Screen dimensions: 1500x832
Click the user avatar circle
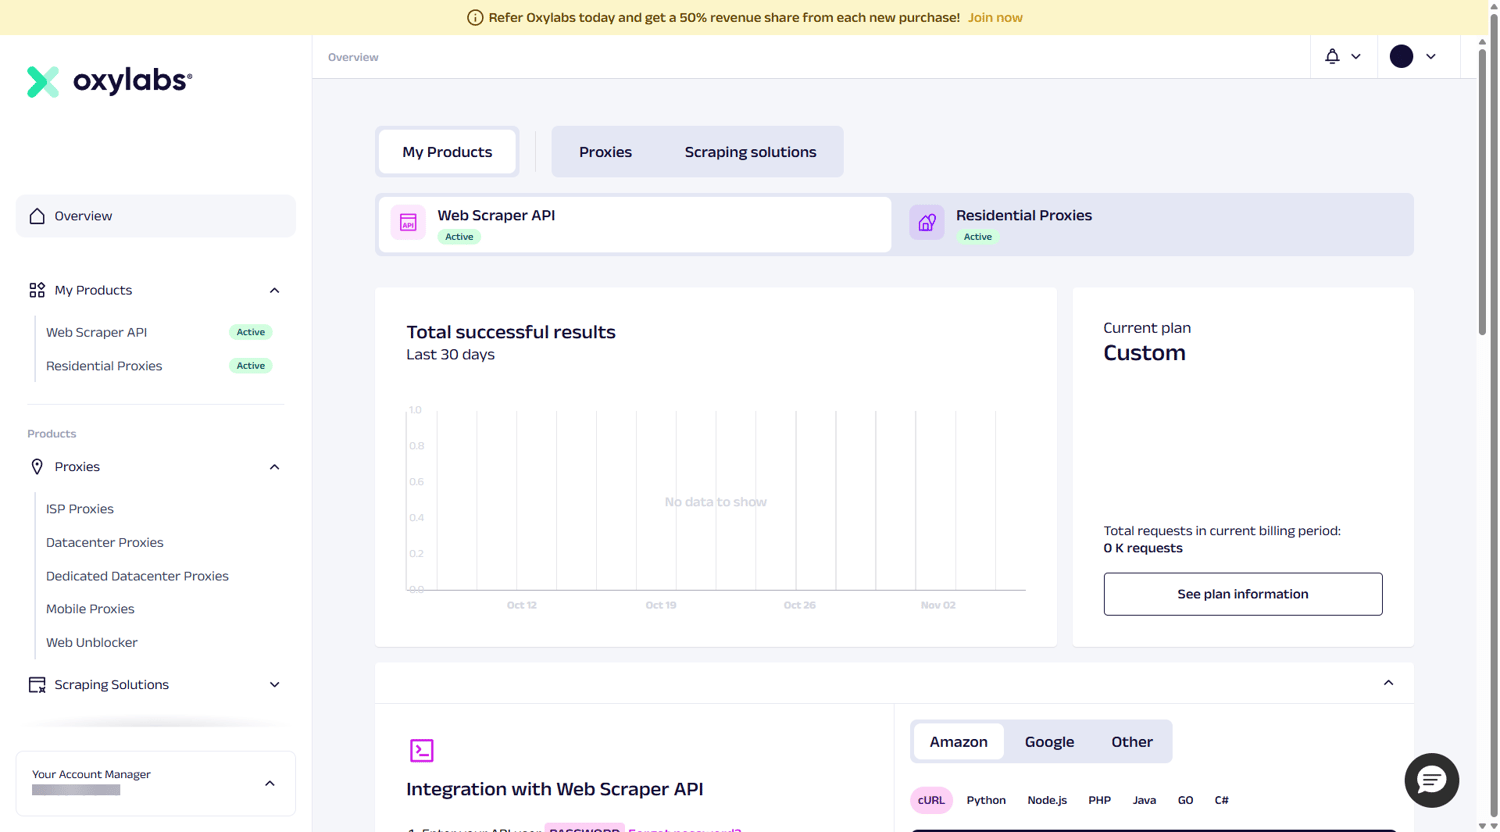click(x=1401, y=57)
